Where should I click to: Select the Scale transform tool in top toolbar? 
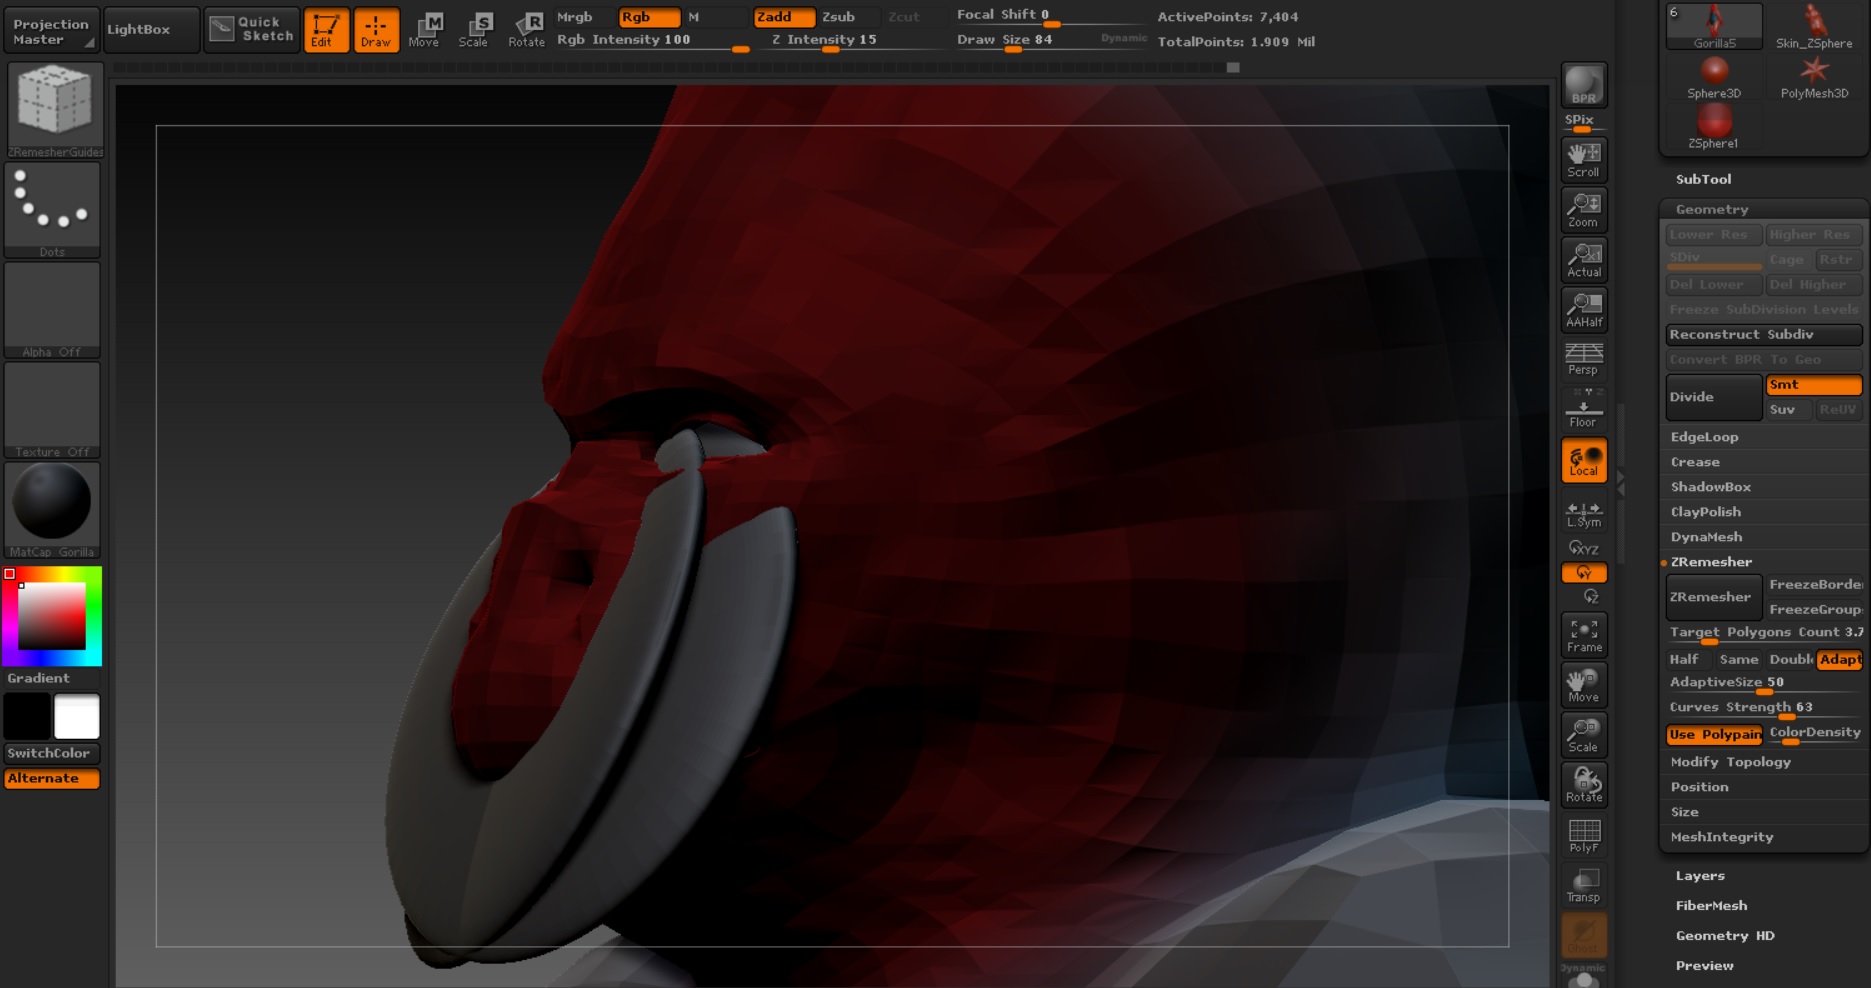(474, 30)
